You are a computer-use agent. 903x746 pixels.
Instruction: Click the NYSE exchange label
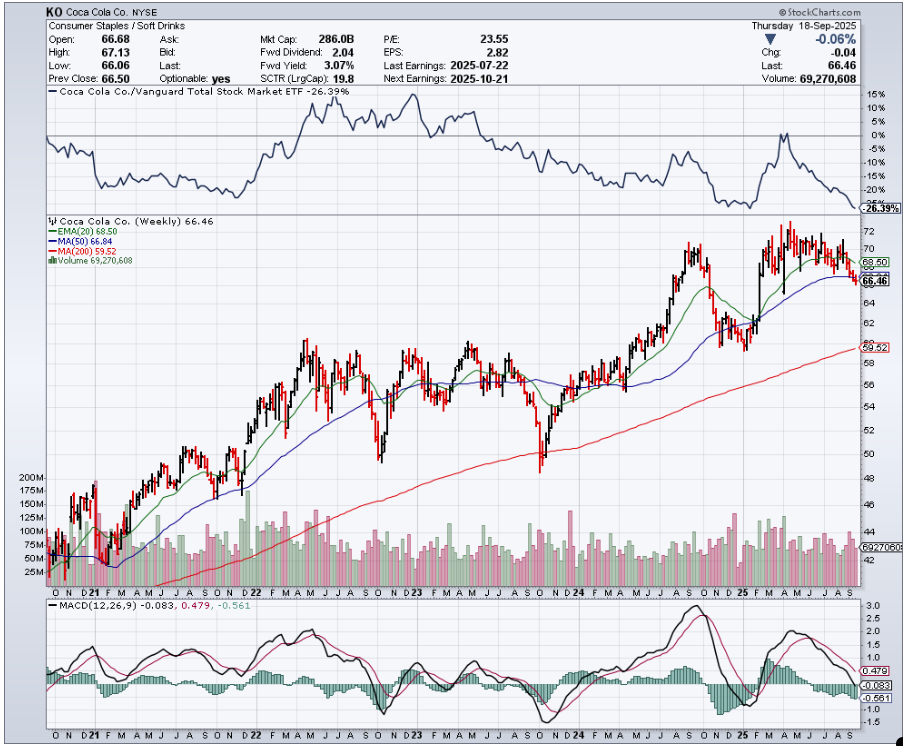(x=144, y=13)
